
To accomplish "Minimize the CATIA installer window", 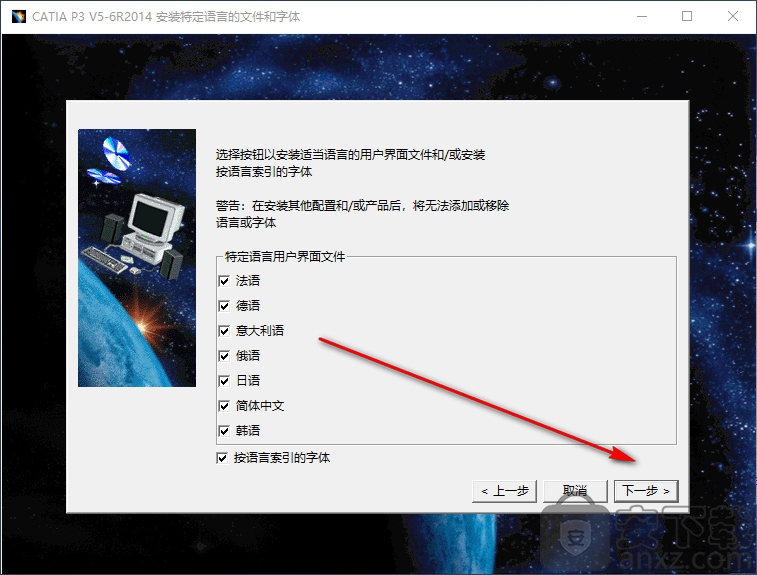I will 641,17.
